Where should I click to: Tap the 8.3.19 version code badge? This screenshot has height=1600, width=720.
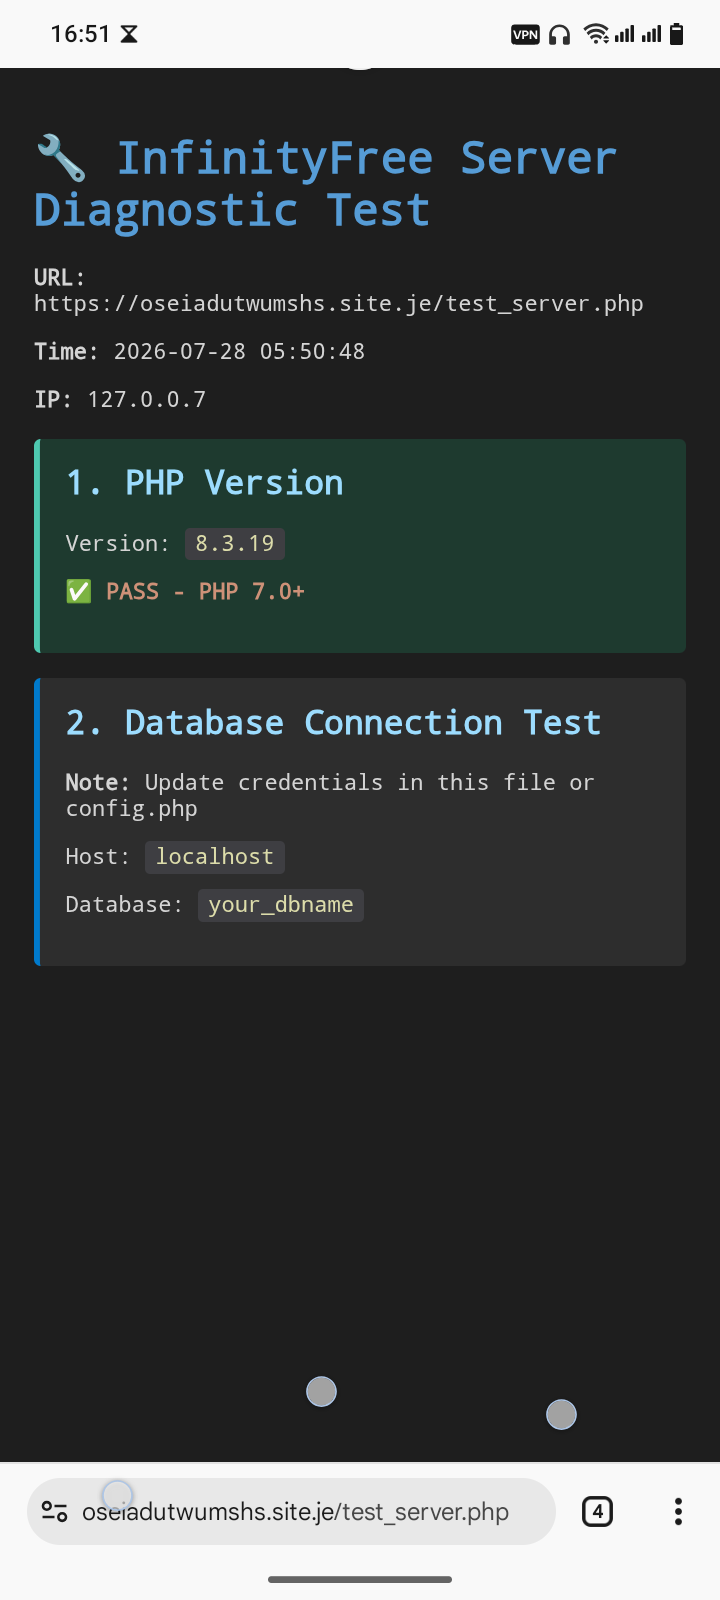(x=235, y=543)
